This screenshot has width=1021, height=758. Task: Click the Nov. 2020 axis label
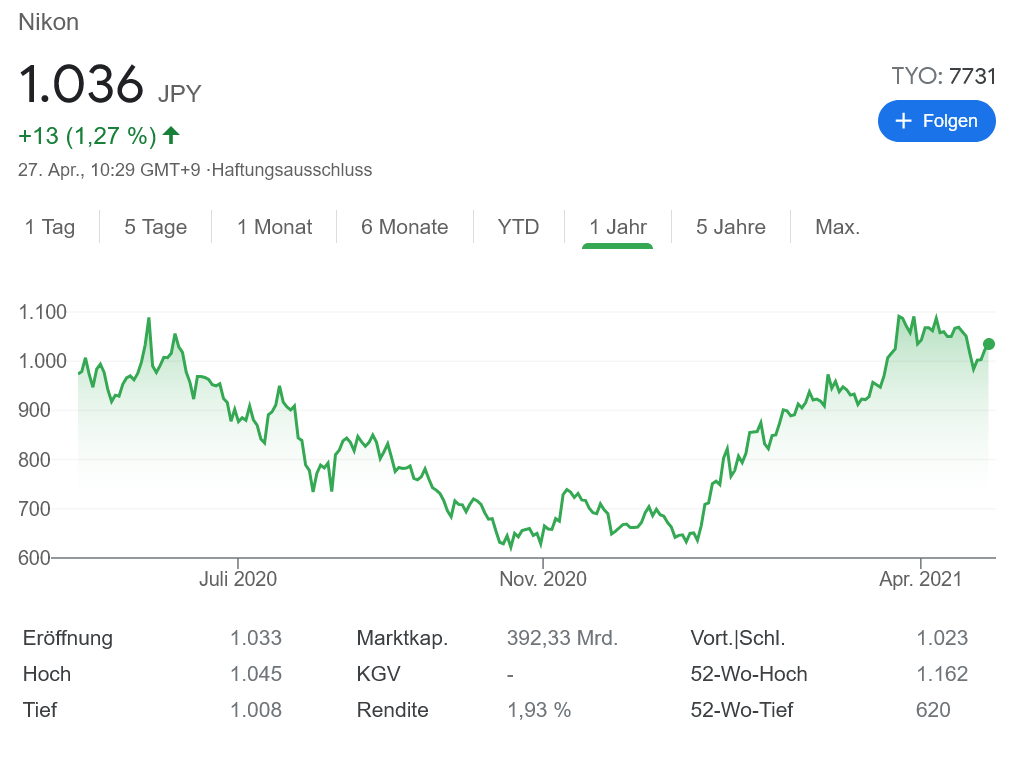[x=543, y=579]
